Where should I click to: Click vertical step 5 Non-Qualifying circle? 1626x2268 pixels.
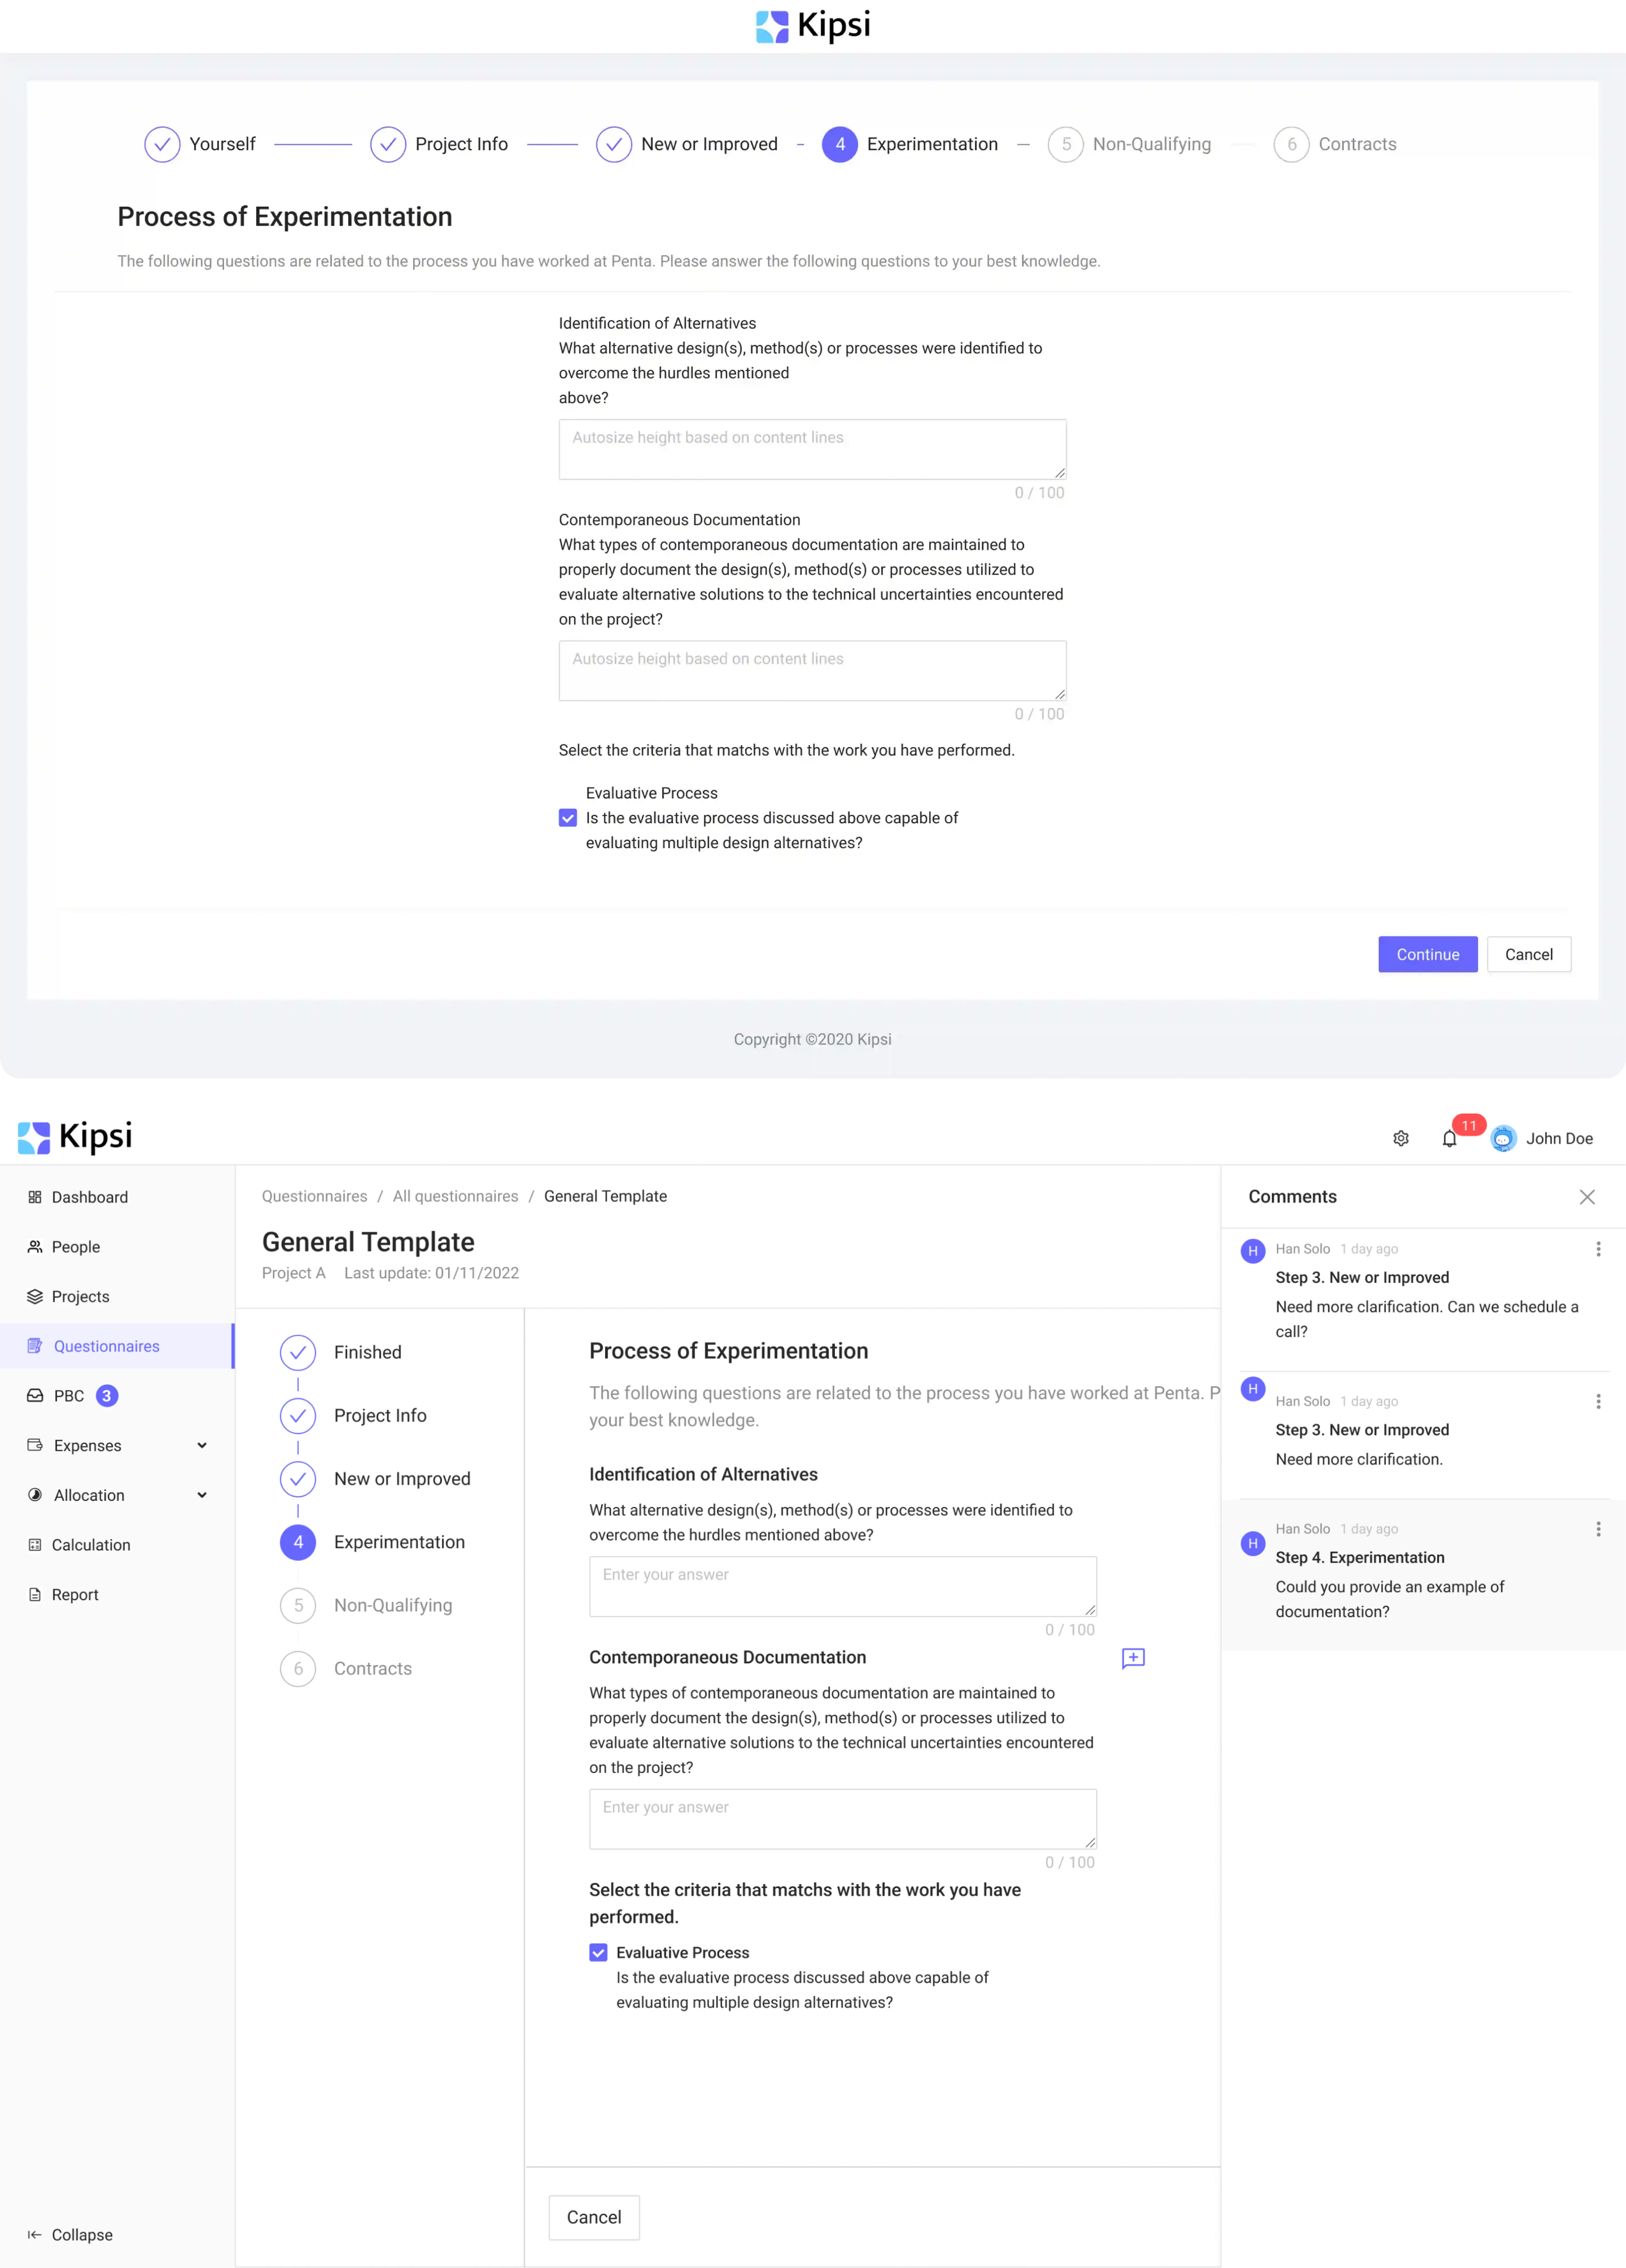pos(298,1606)
